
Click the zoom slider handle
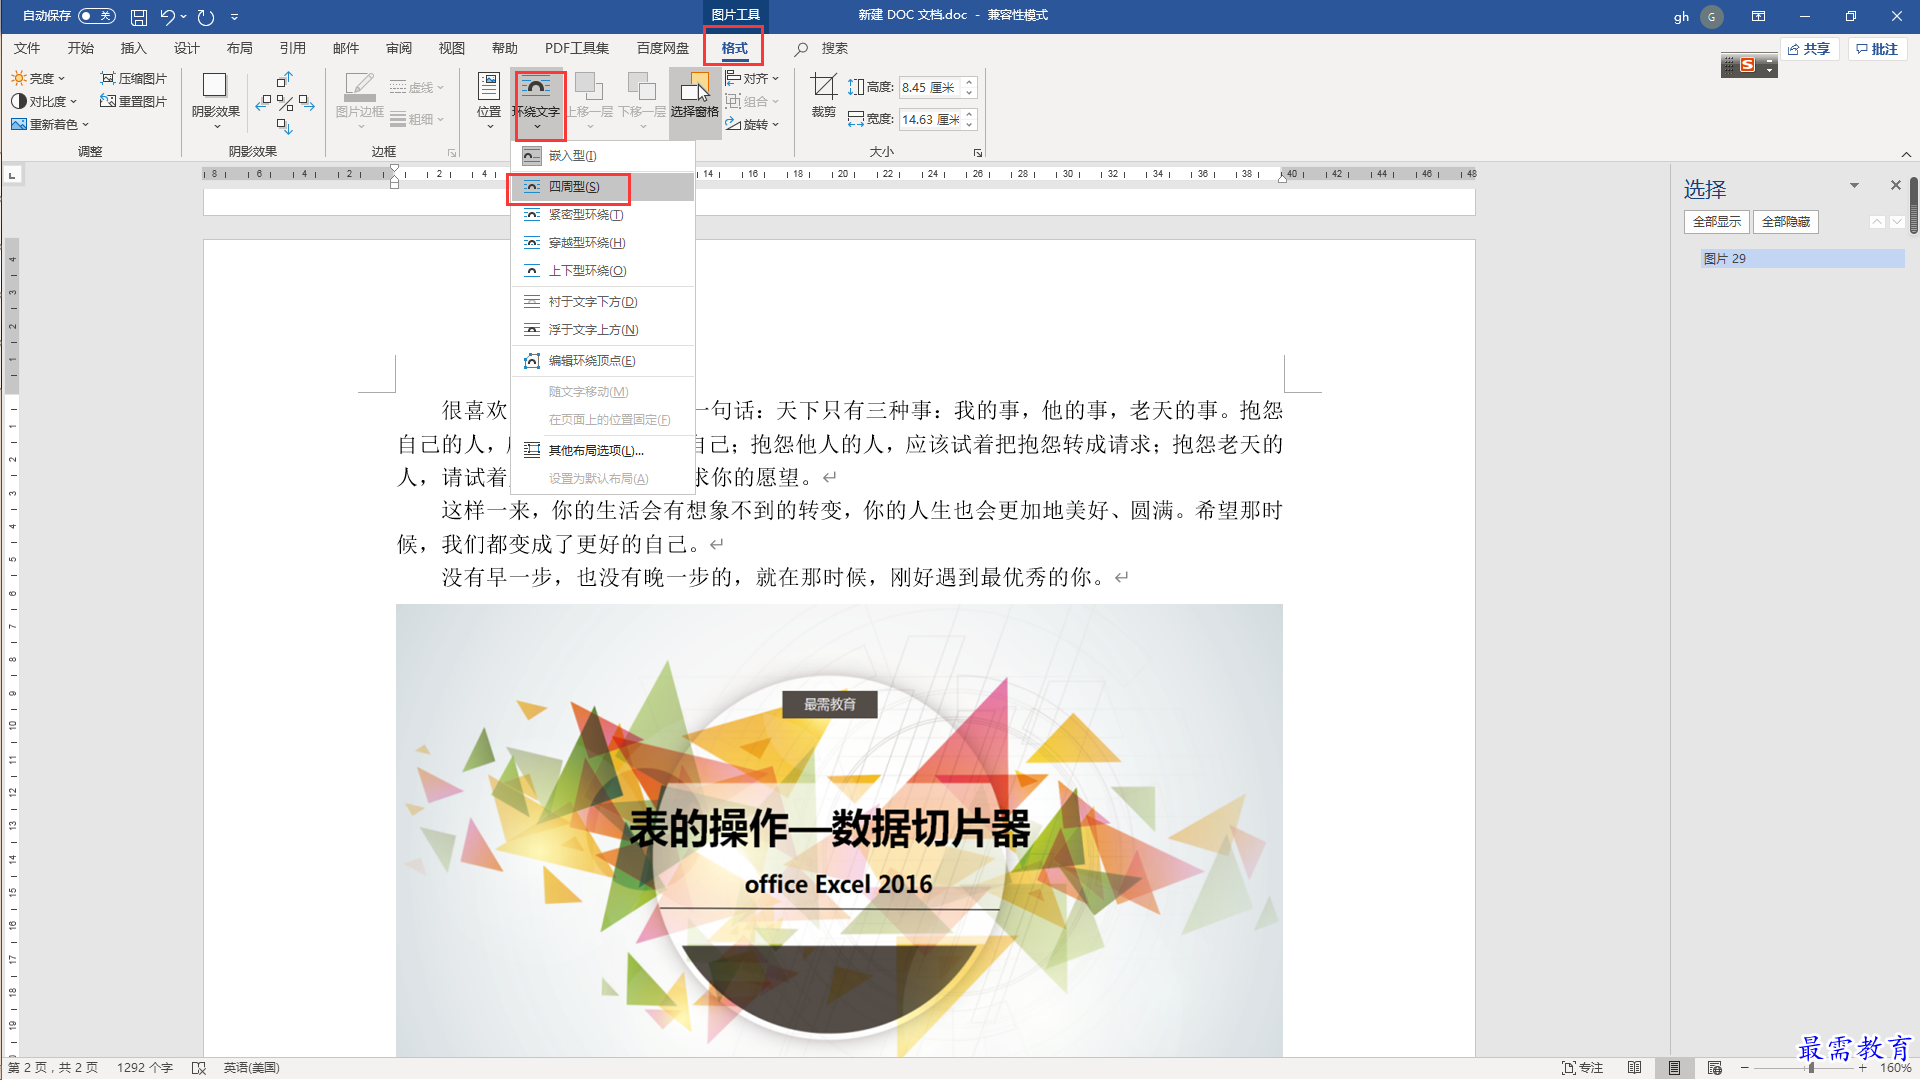click(x=1811, y=1068)
